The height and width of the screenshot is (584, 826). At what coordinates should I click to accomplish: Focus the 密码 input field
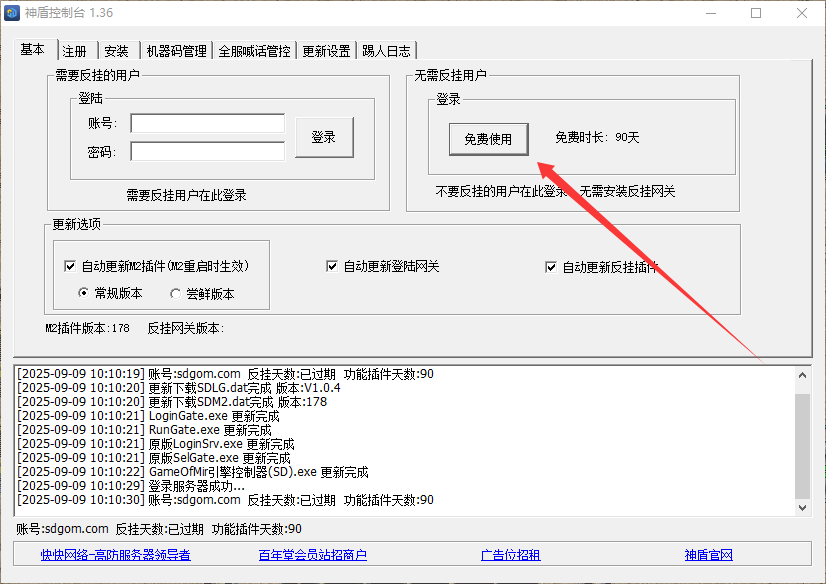point(207,152)
